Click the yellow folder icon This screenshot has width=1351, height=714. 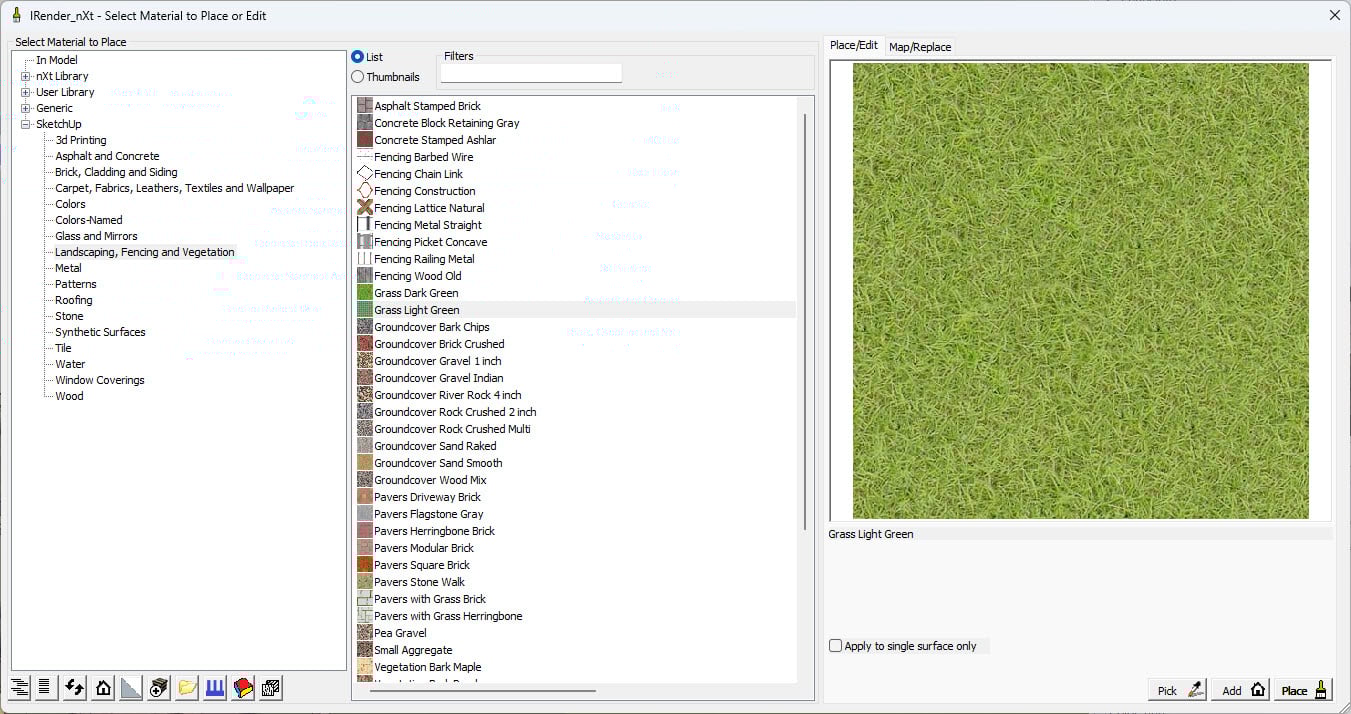click(x=187, y=687)
